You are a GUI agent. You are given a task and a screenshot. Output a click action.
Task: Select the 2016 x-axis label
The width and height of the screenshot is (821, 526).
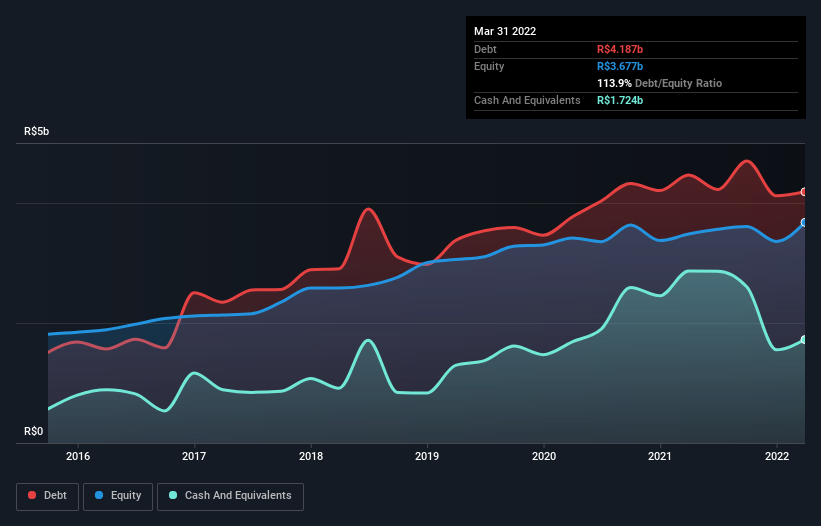78,456
